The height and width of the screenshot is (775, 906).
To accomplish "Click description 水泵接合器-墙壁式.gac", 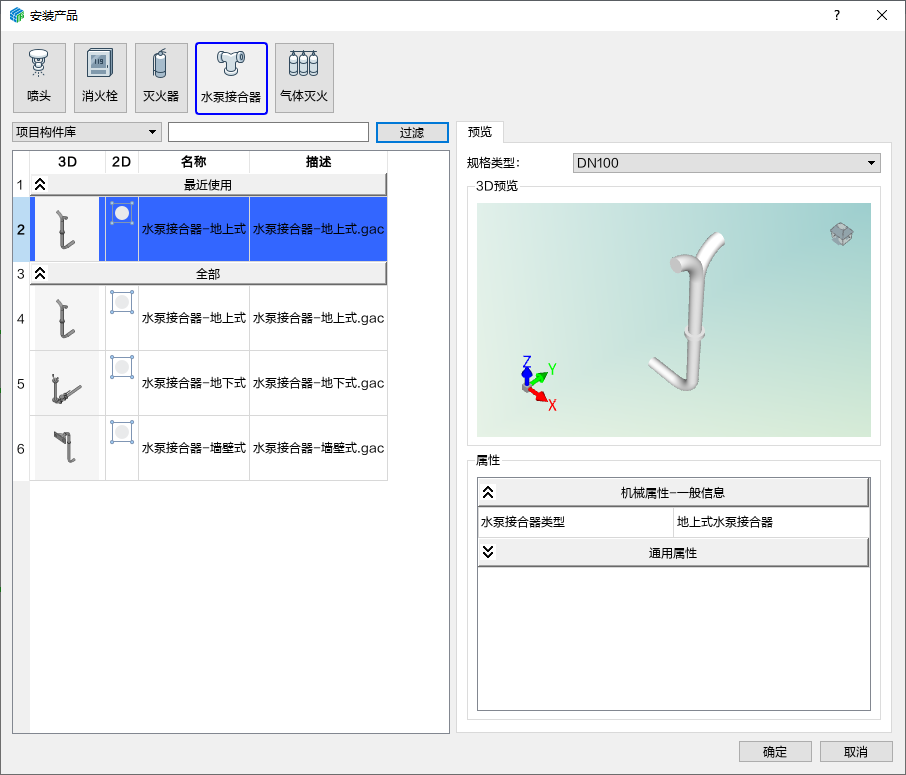I will tap(318, 448).
